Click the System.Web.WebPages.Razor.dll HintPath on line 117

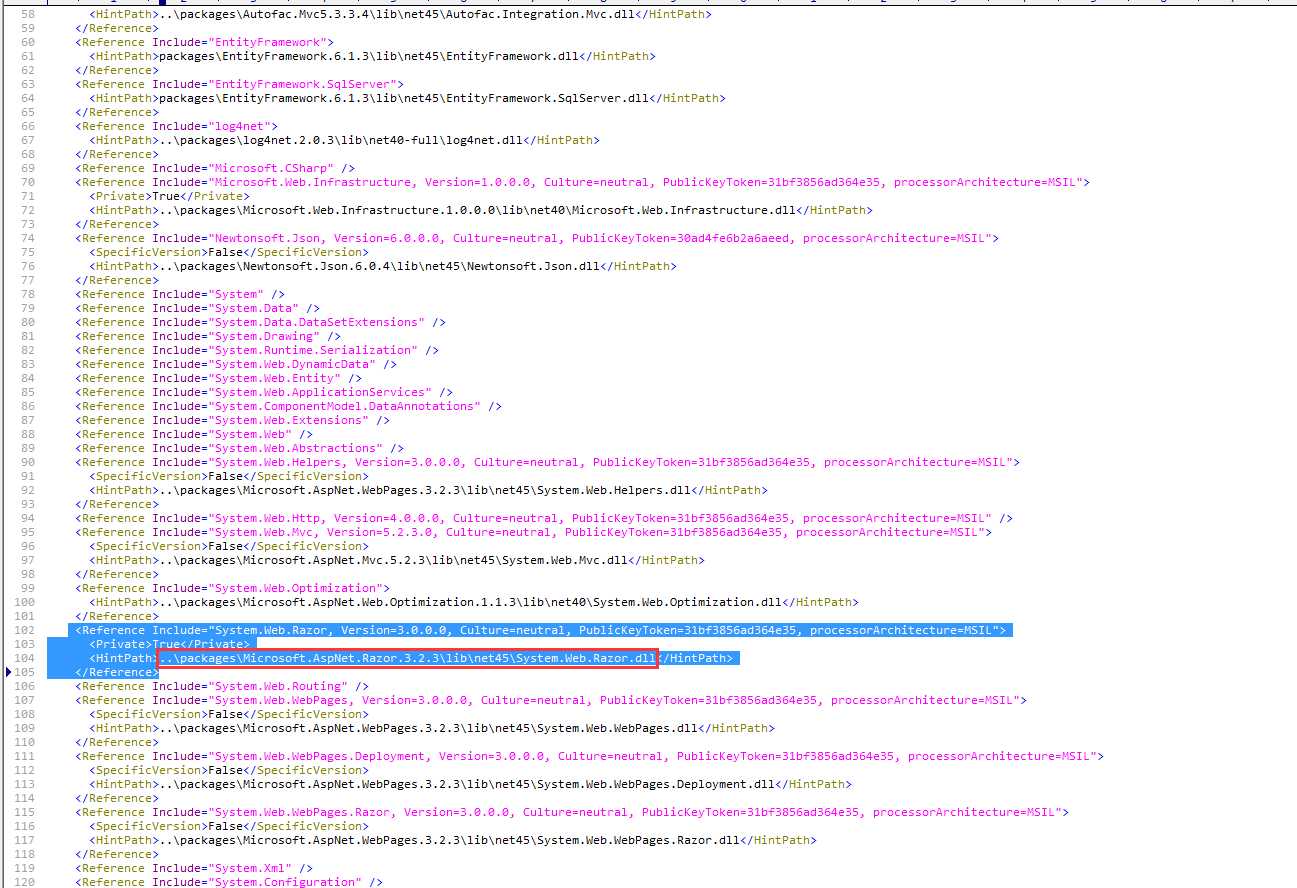(453, 840)
